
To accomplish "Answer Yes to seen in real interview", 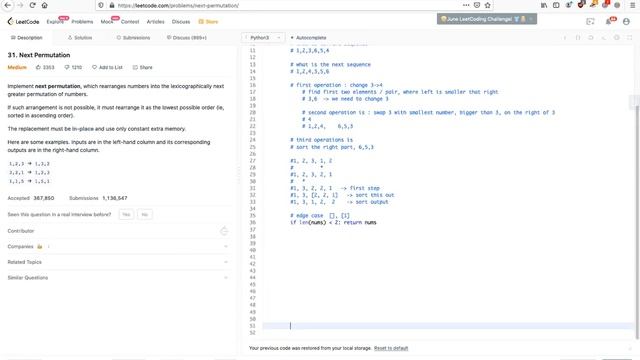I will 126,214.
